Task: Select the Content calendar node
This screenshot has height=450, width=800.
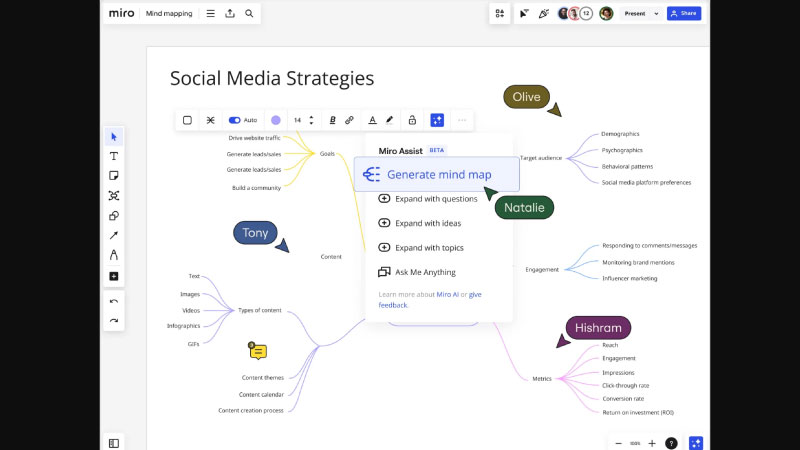Action: pyautogui.click(x=261, y=394)
